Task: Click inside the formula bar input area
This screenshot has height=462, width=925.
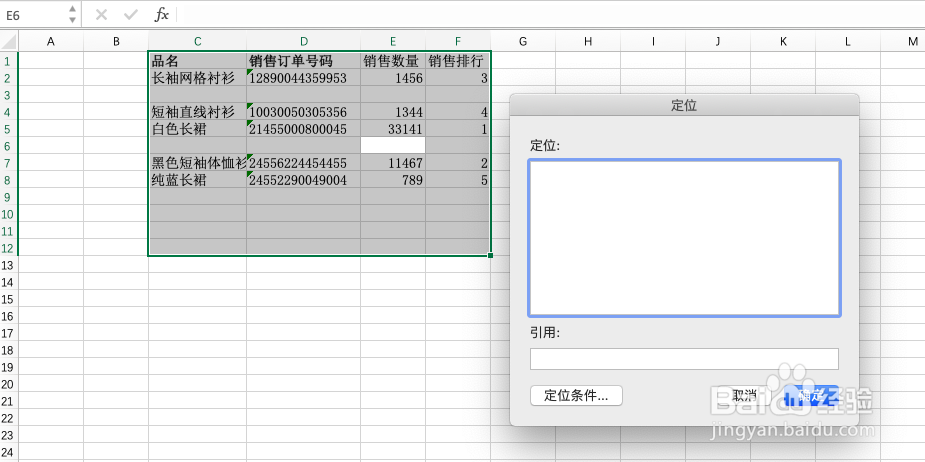Action: coord(550,15)
